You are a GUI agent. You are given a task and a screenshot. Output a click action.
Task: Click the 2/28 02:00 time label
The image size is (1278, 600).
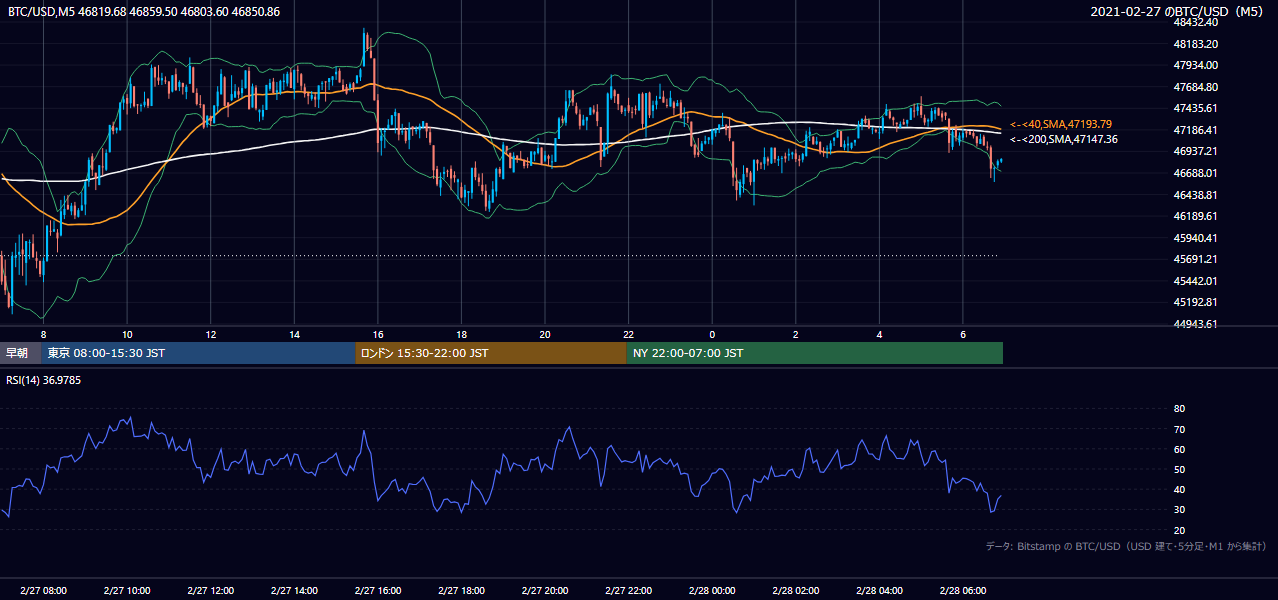click(x=796, y=591)
